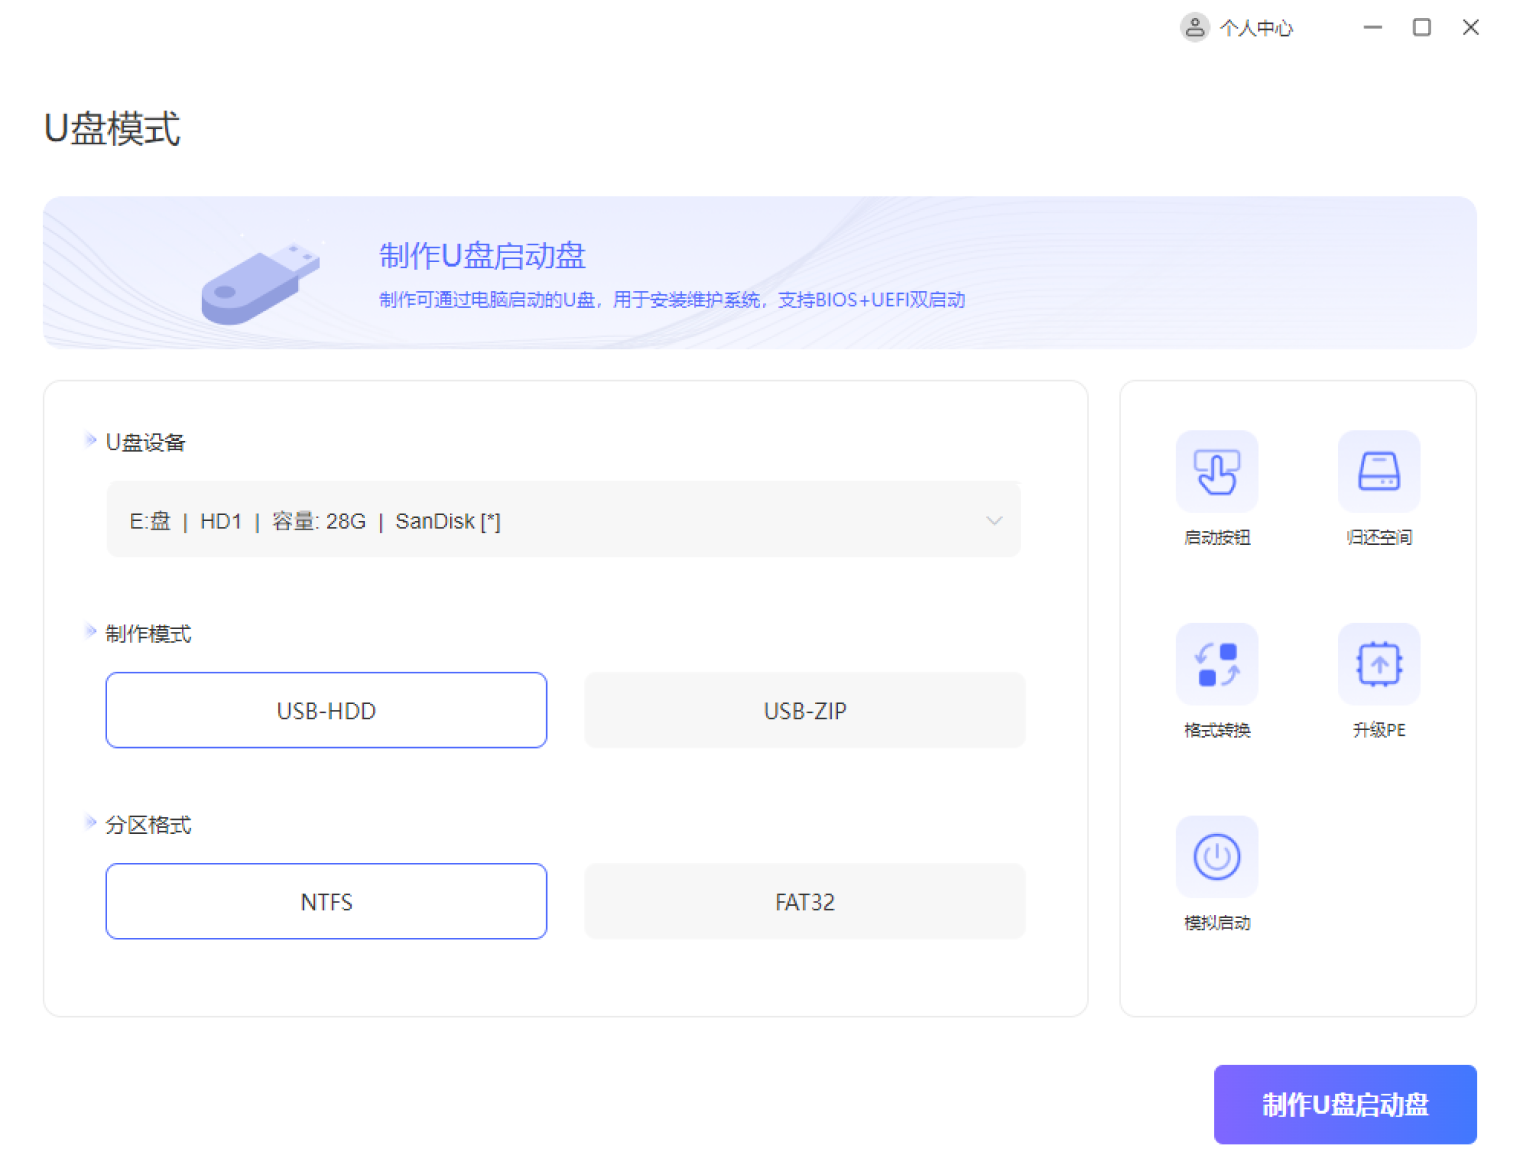Switch creation mode to USB-ZIP
Image resolution: width=1520 pixels, height=1160 pixels.
[x=804, y=710]
